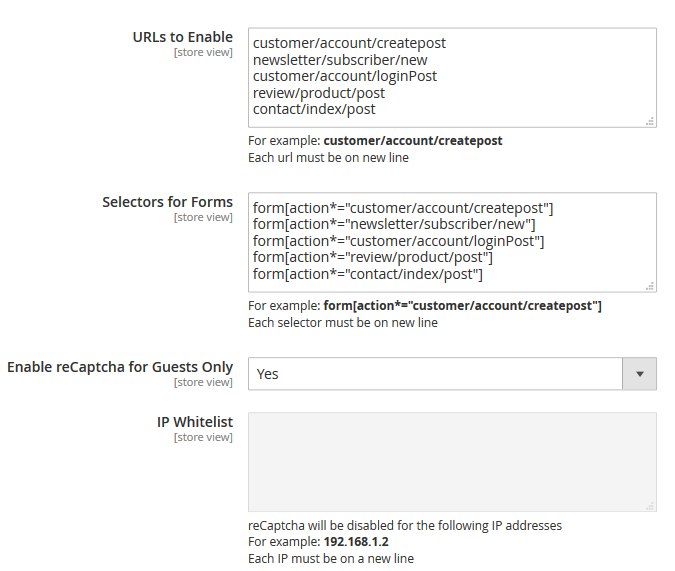This screenshot has width=675, height=571.
Task: Grab the URLs to Enable resize handle
Action: click(650, 121)
